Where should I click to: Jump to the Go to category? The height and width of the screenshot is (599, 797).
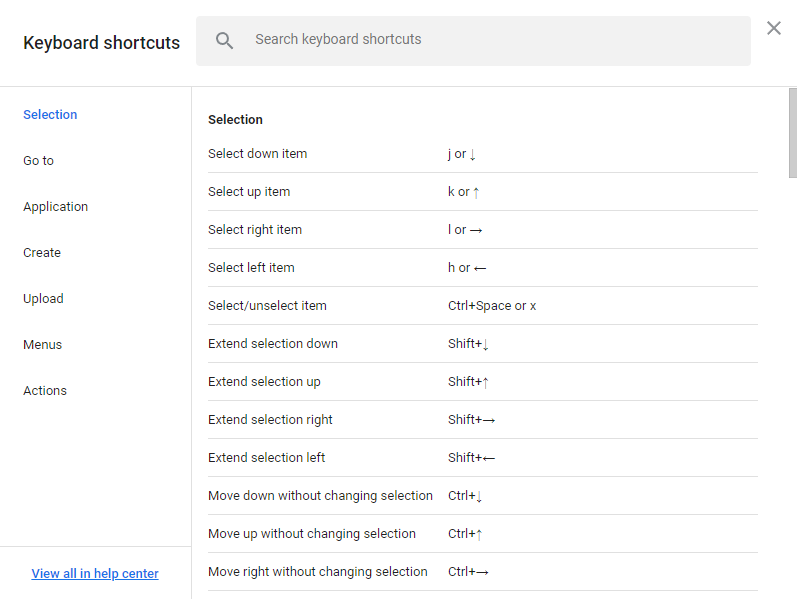[38, 161]
